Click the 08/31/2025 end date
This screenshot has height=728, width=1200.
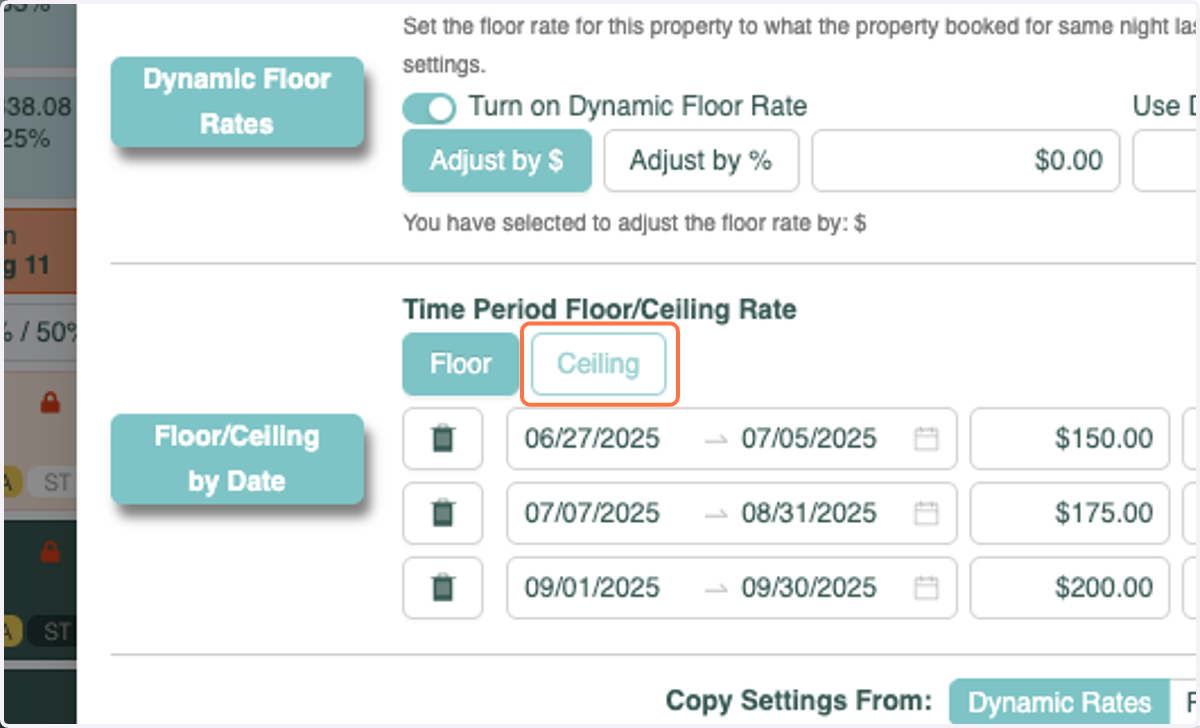809,513
